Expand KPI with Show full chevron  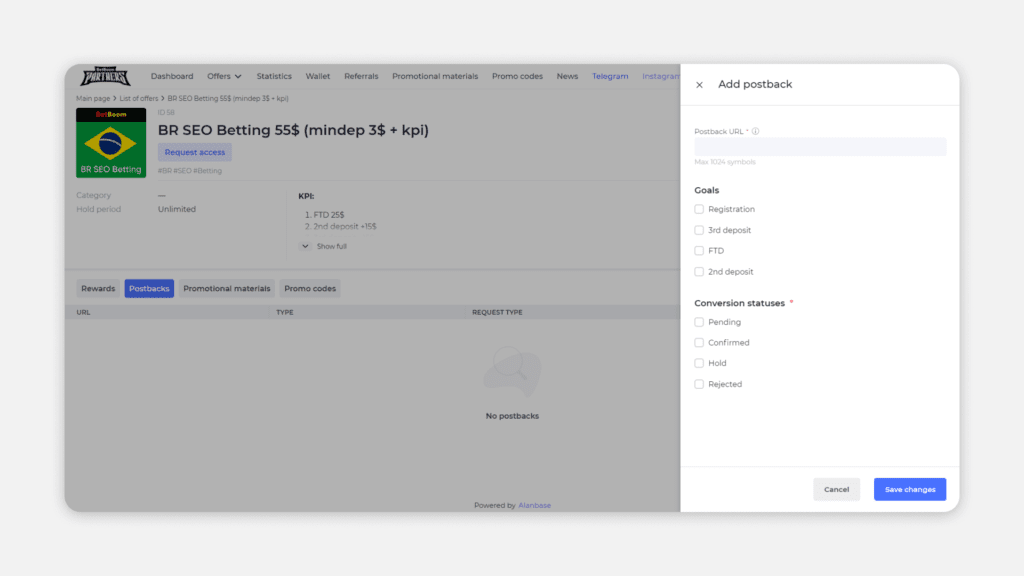pos(305,246)
